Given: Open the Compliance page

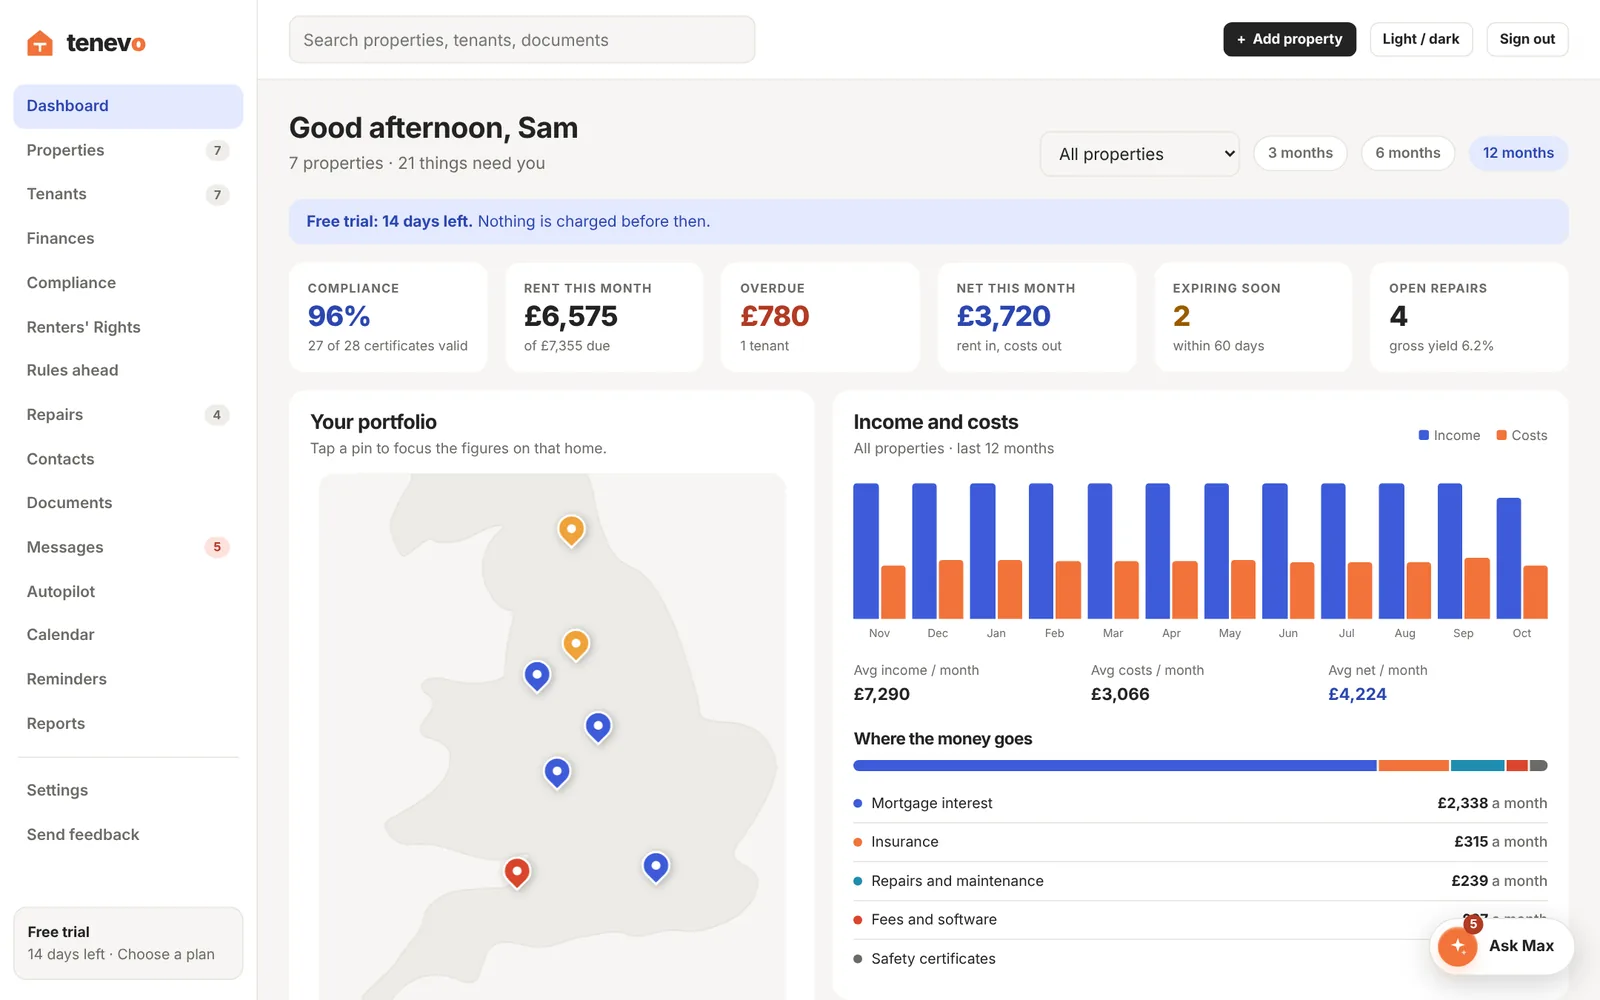Looking at the screenshot, I should [x=128, y=283].
